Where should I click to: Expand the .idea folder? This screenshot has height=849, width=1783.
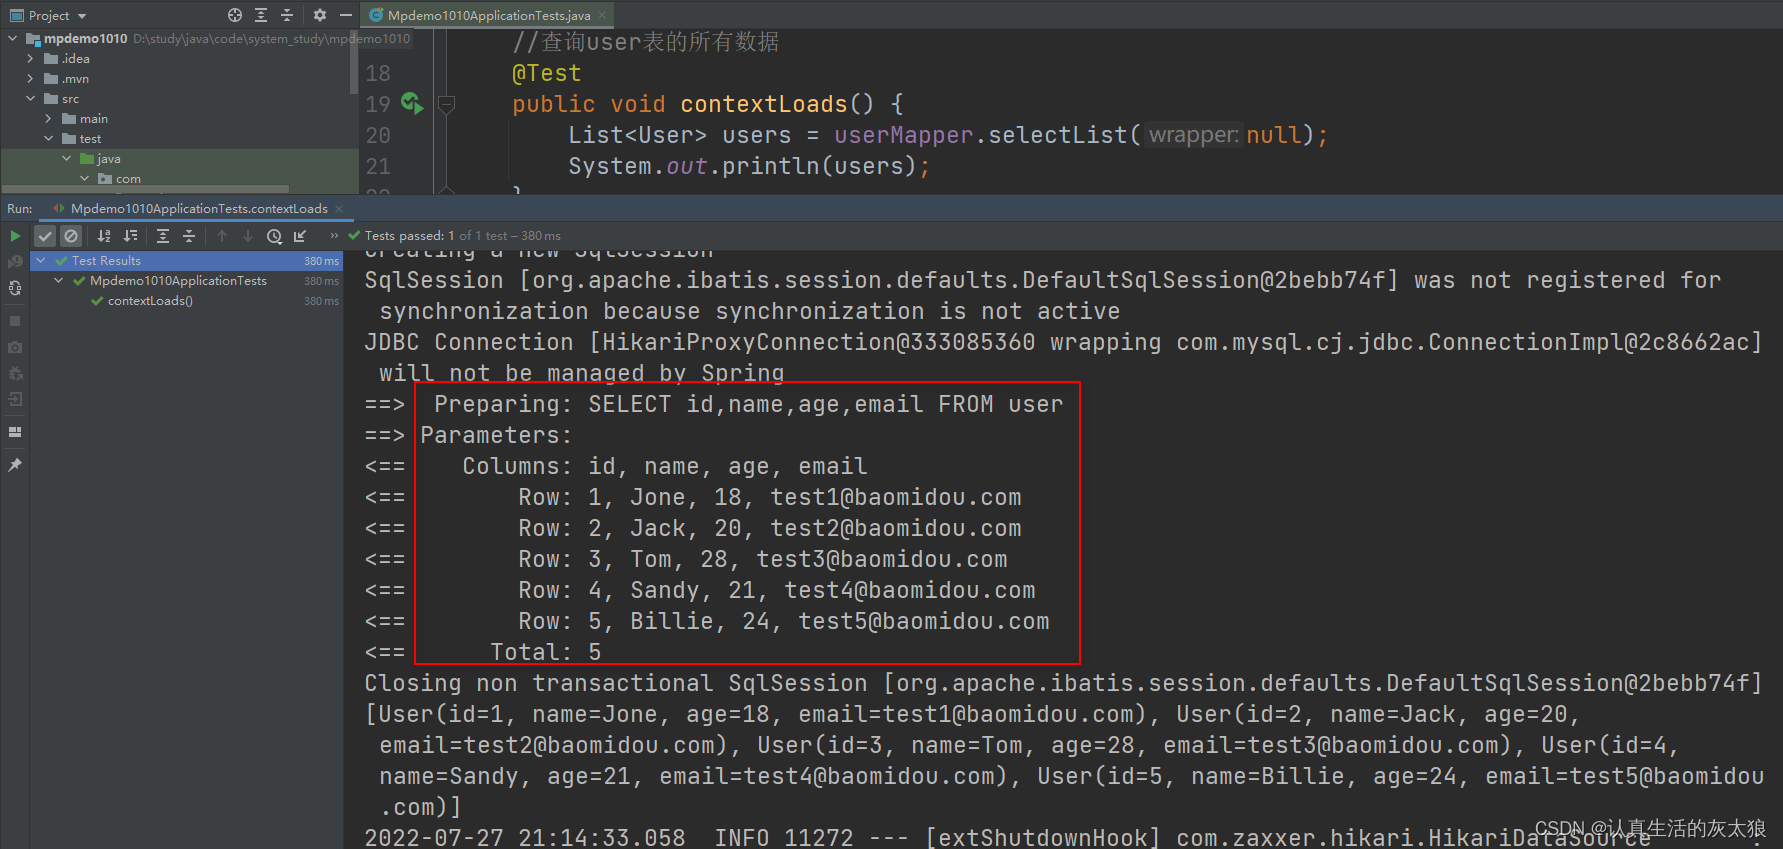tap(30, 58)
